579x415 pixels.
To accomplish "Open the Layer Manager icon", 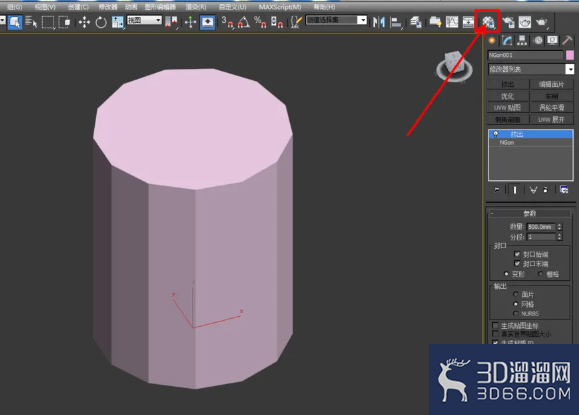I will click(416, 22).
